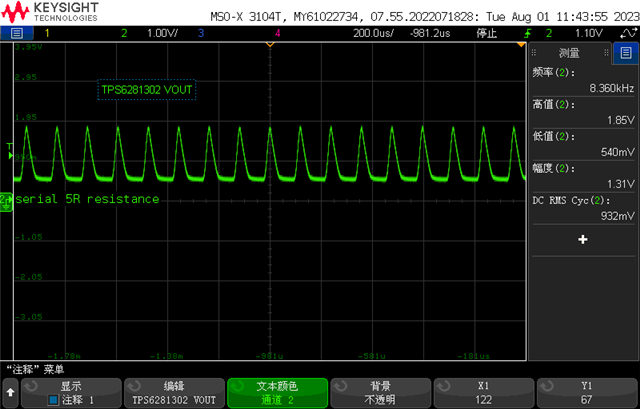This screenshot has height=409, width=640.
Task: Click the rising edge trigger icon
Action: pyautogui.click(x=528, y=33)
